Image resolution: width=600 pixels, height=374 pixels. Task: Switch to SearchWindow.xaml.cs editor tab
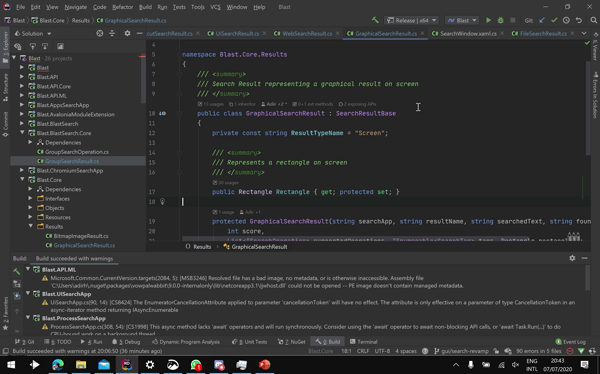tap(468, 34)
